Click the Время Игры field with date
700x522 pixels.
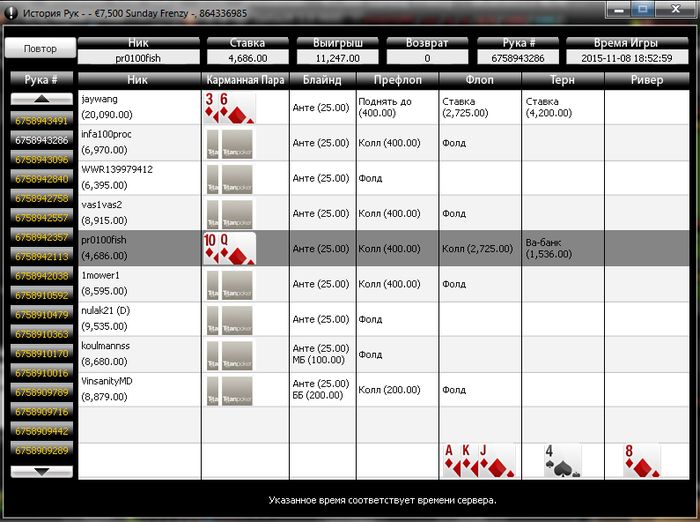pos(627,58)
